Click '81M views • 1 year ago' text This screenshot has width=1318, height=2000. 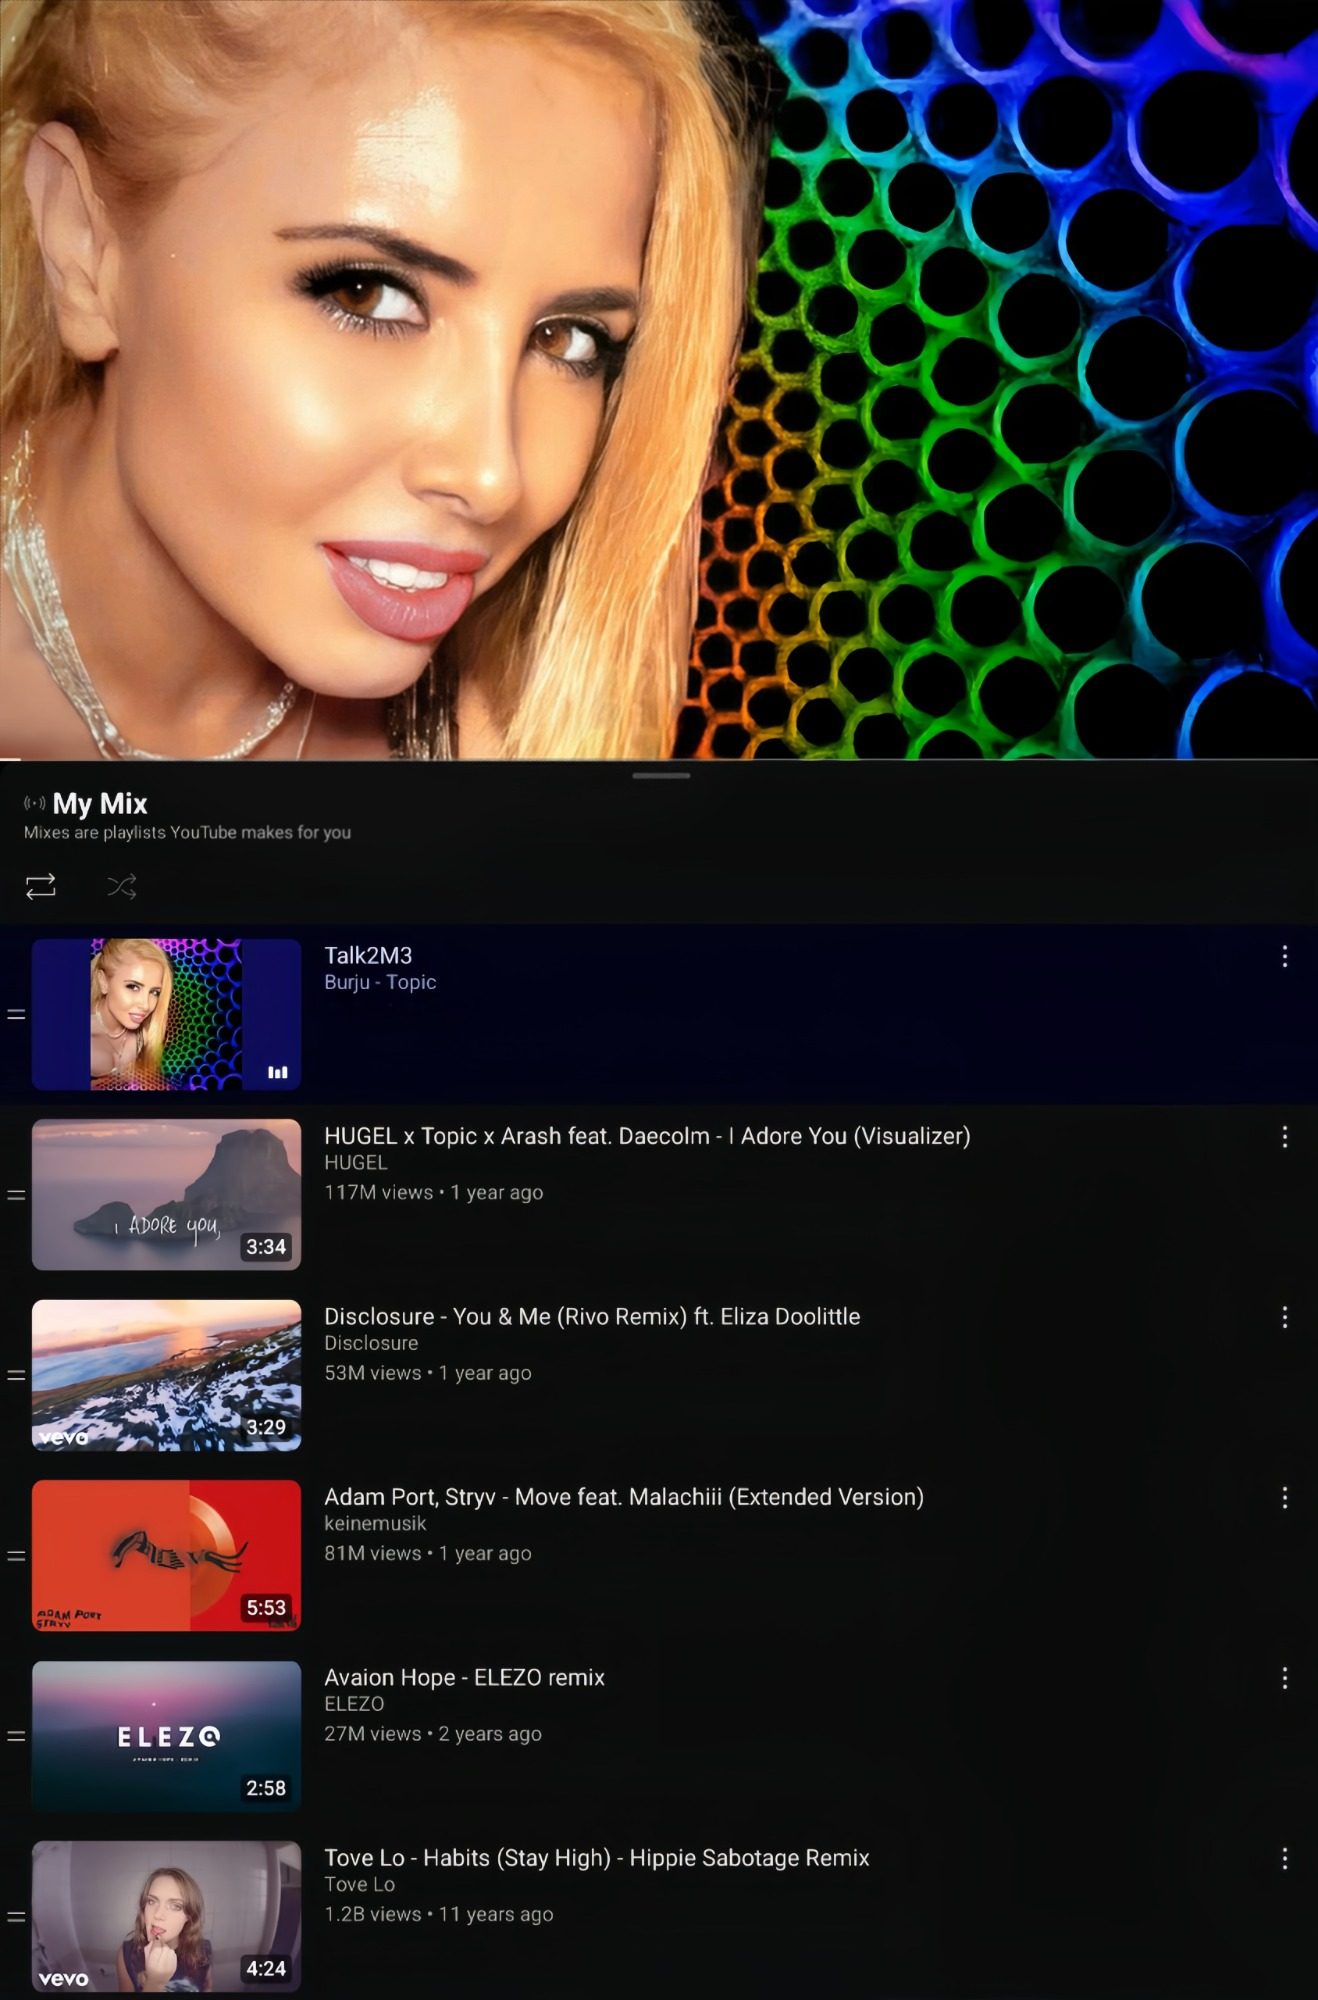point(427,1554)
